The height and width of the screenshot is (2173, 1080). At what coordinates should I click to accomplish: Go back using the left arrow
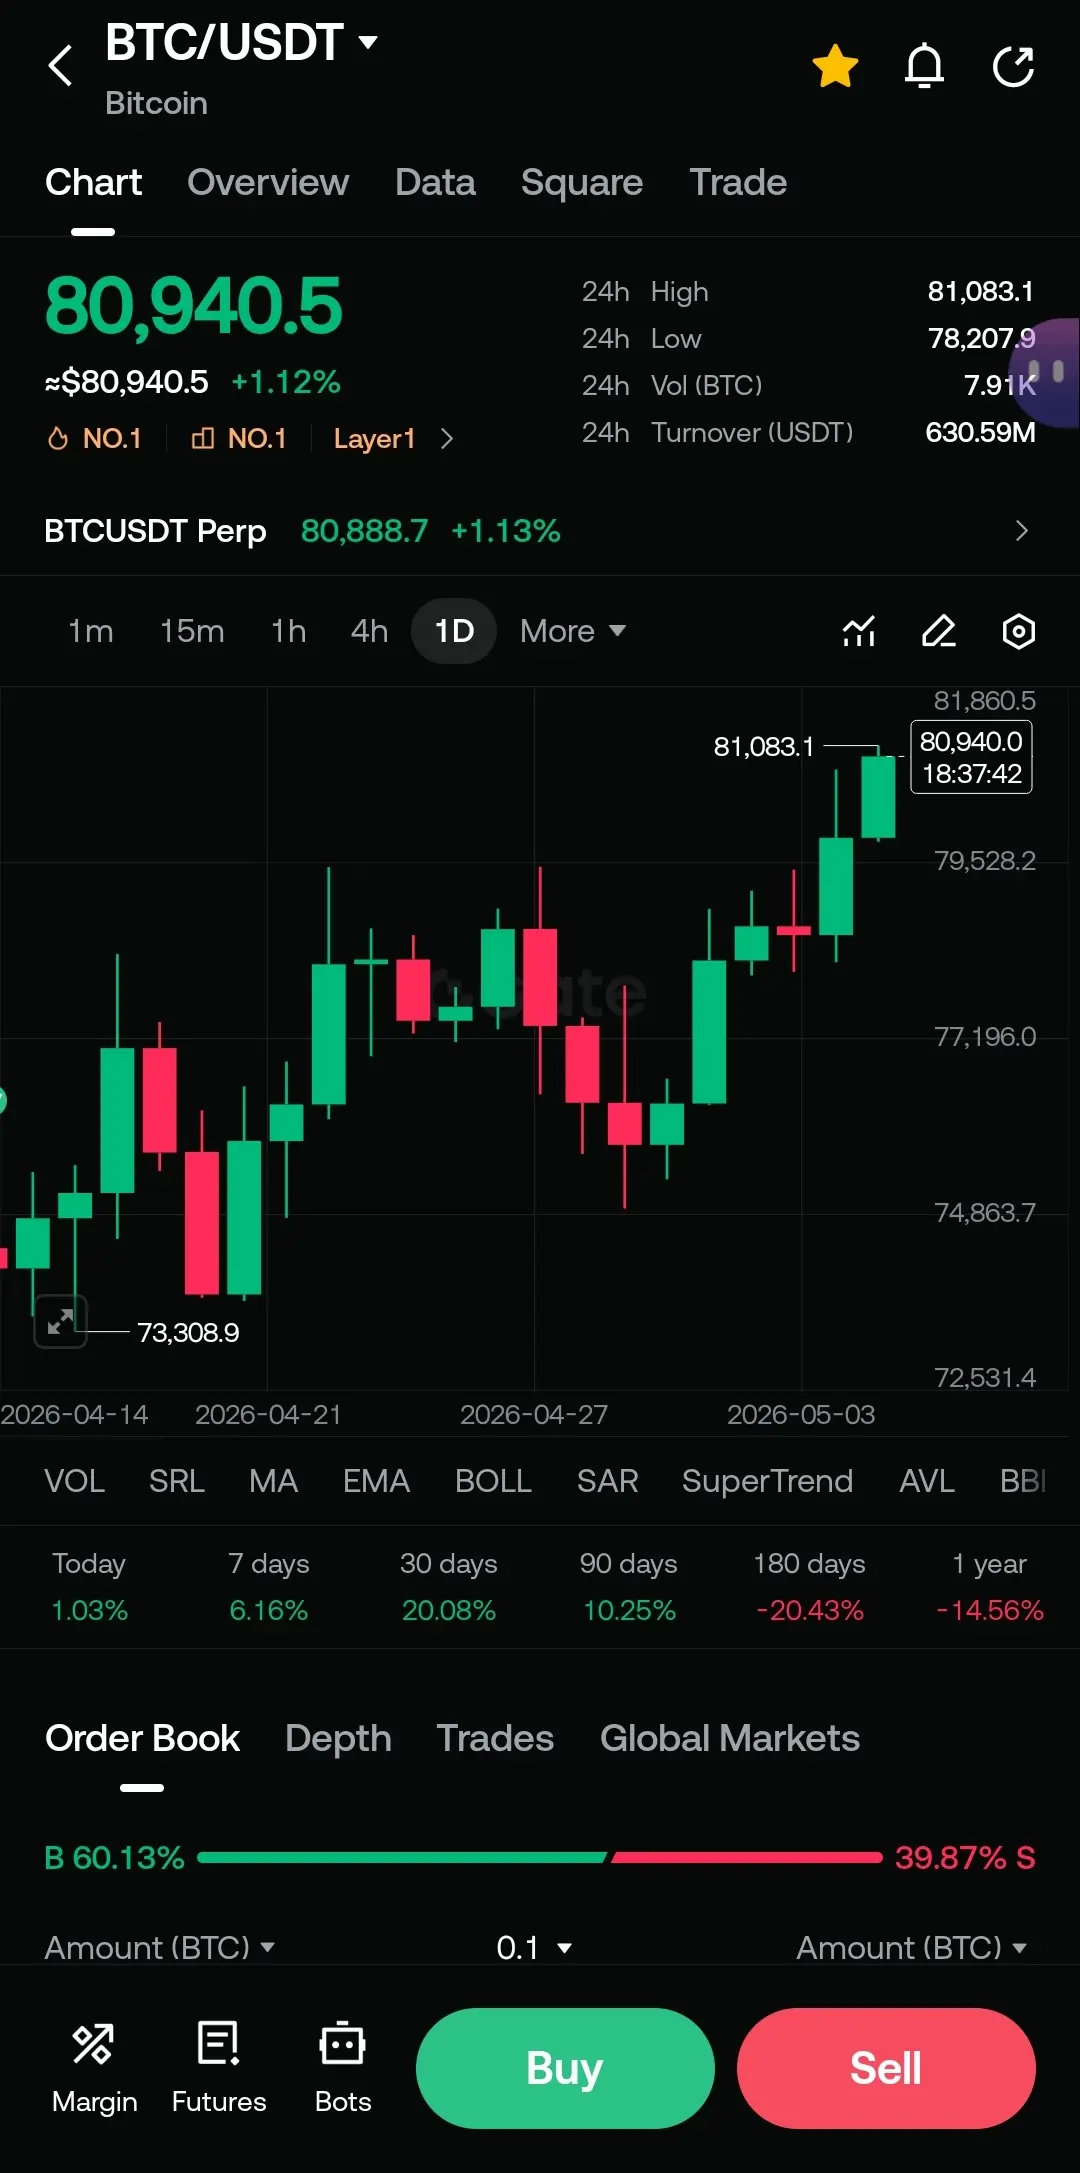point(60,66)
